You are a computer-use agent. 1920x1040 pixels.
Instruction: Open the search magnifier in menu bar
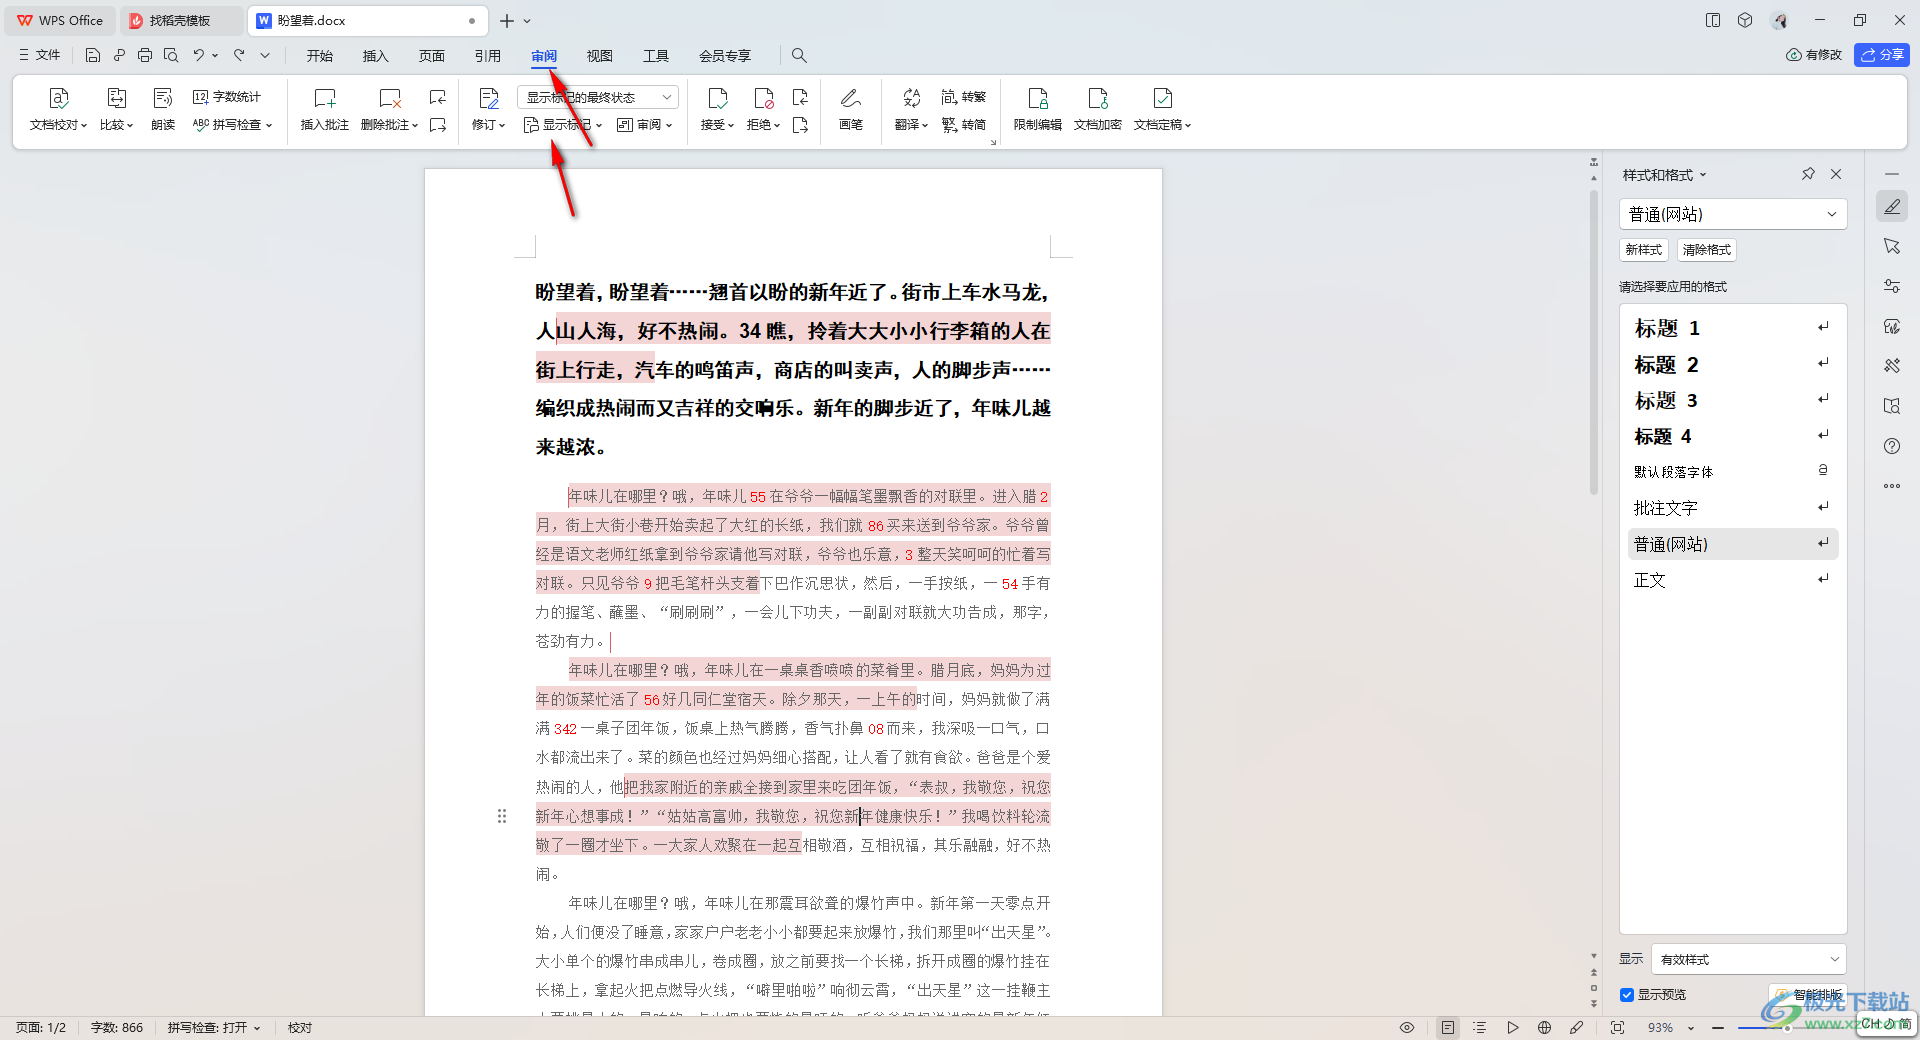[799, 55]
